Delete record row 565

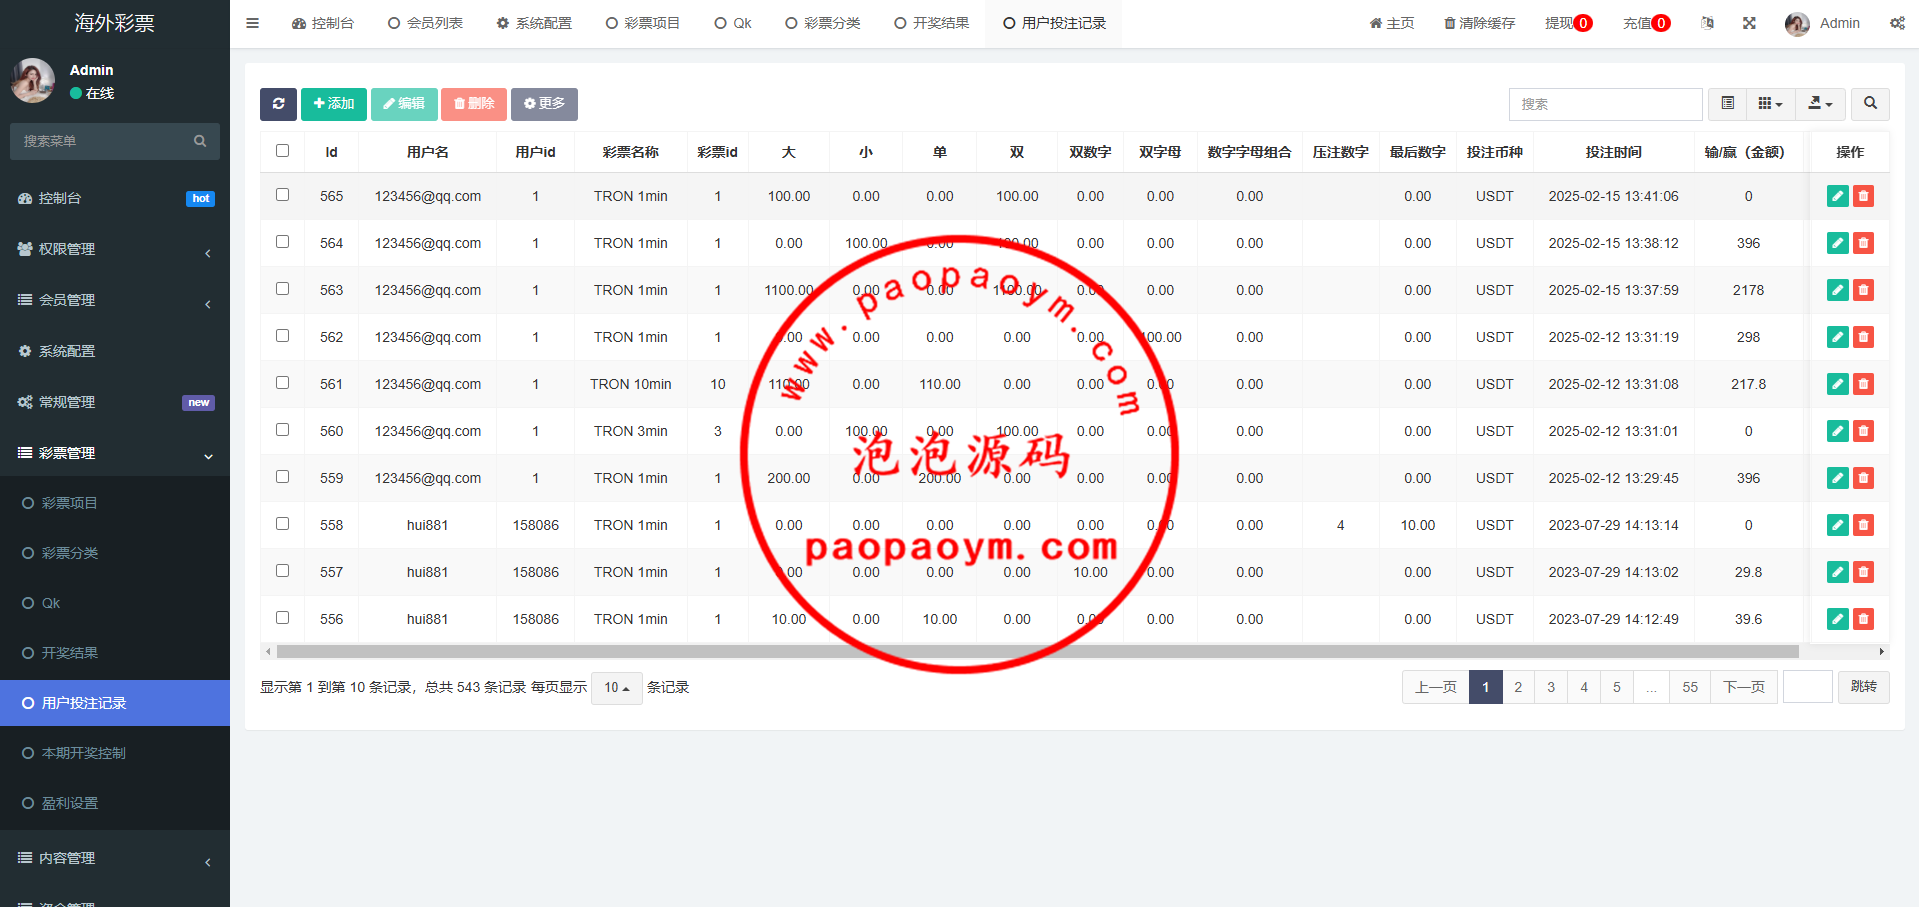point(1863,196)
